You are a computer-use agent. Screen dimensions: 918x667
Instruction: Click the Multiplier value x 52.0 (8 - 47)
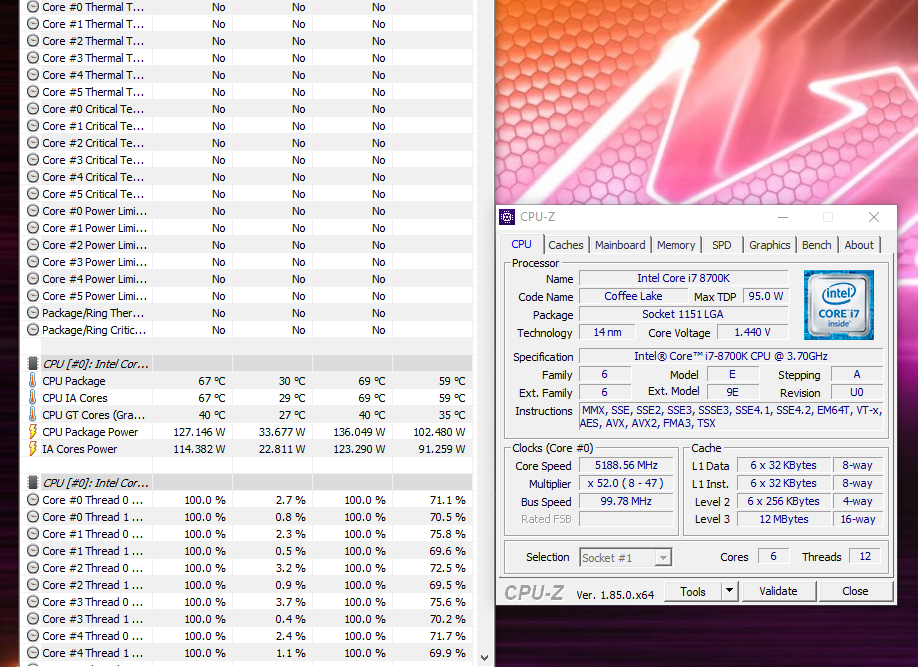coord(626,484)
